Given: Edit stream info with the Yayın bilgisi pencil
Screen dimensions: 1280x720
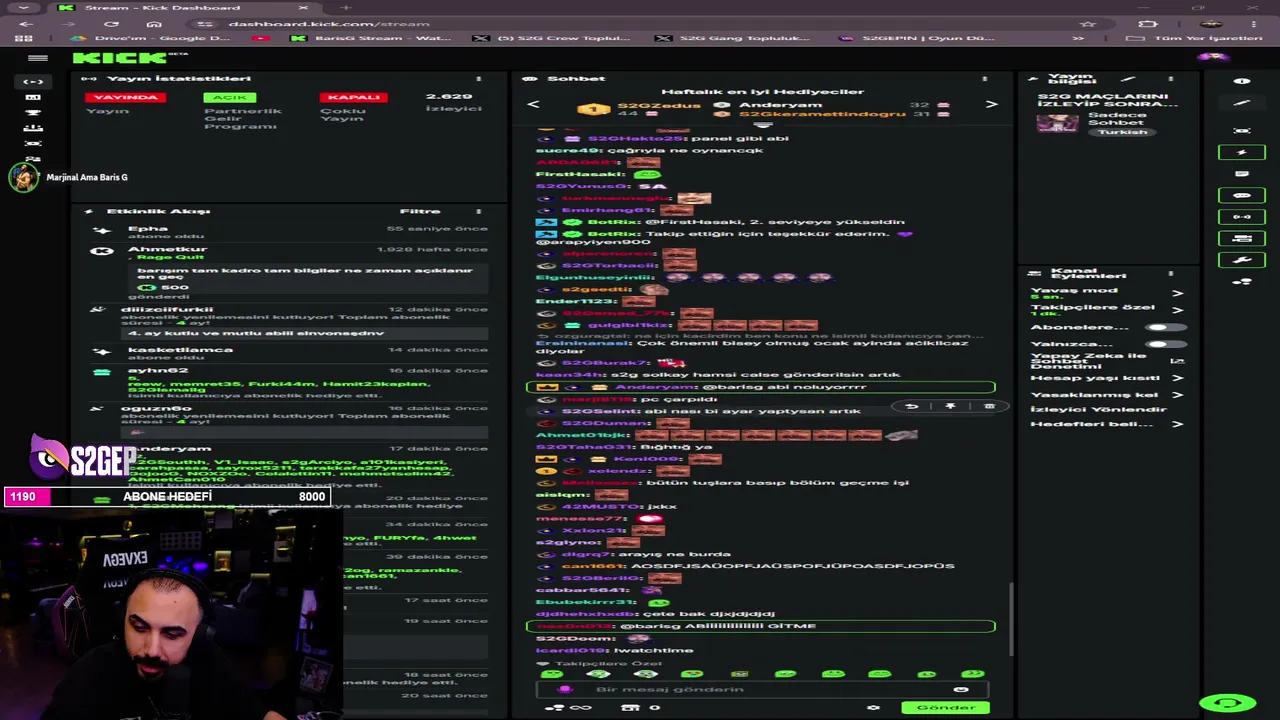Looking at the screenshot, I should pyautogui.click(x=1128, y=79).
